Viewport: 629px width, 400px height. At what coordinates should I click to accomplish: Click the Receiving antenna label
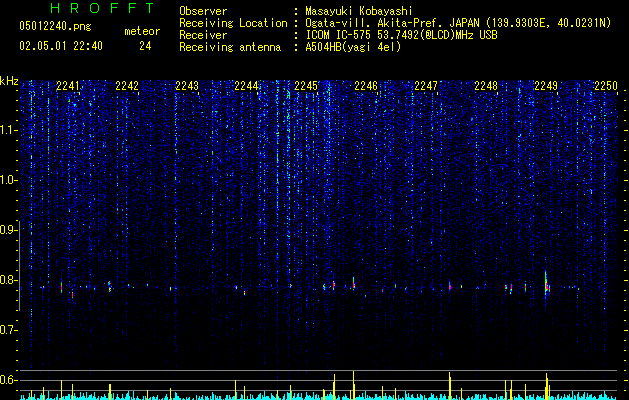[230, 47]
